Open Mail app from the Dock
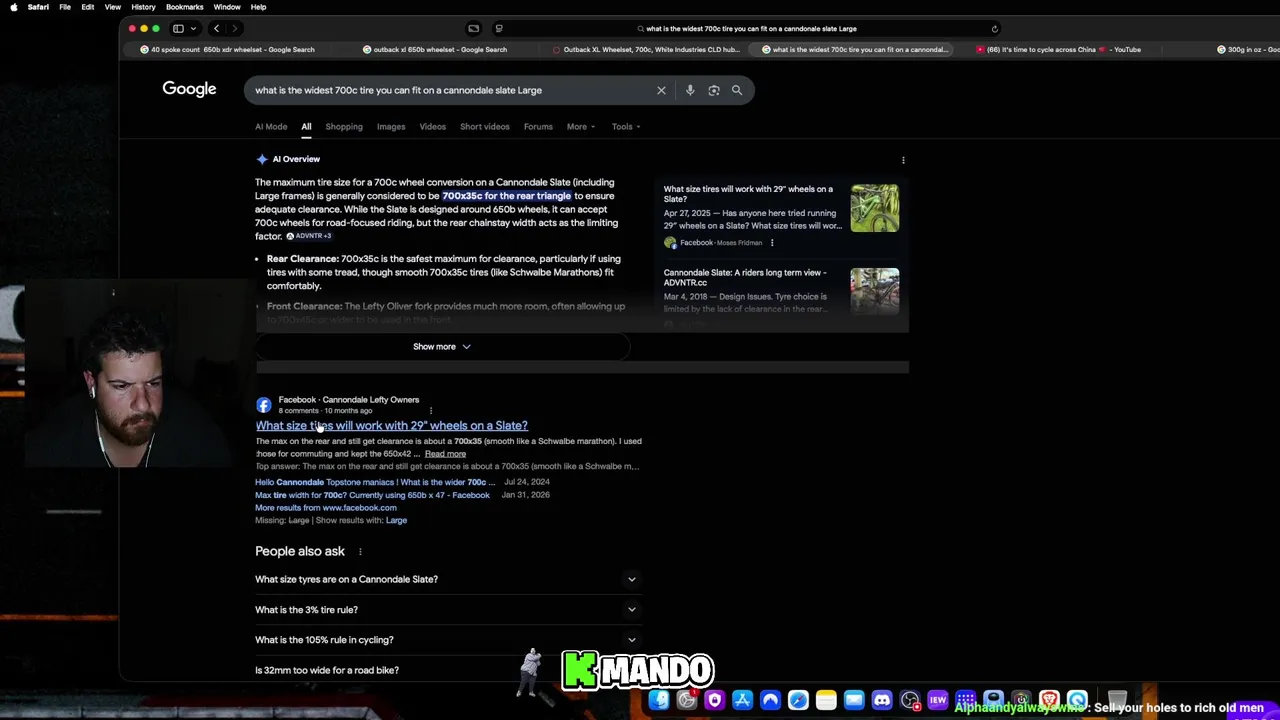Screen dimensions: 1280x720 [854, 700]
